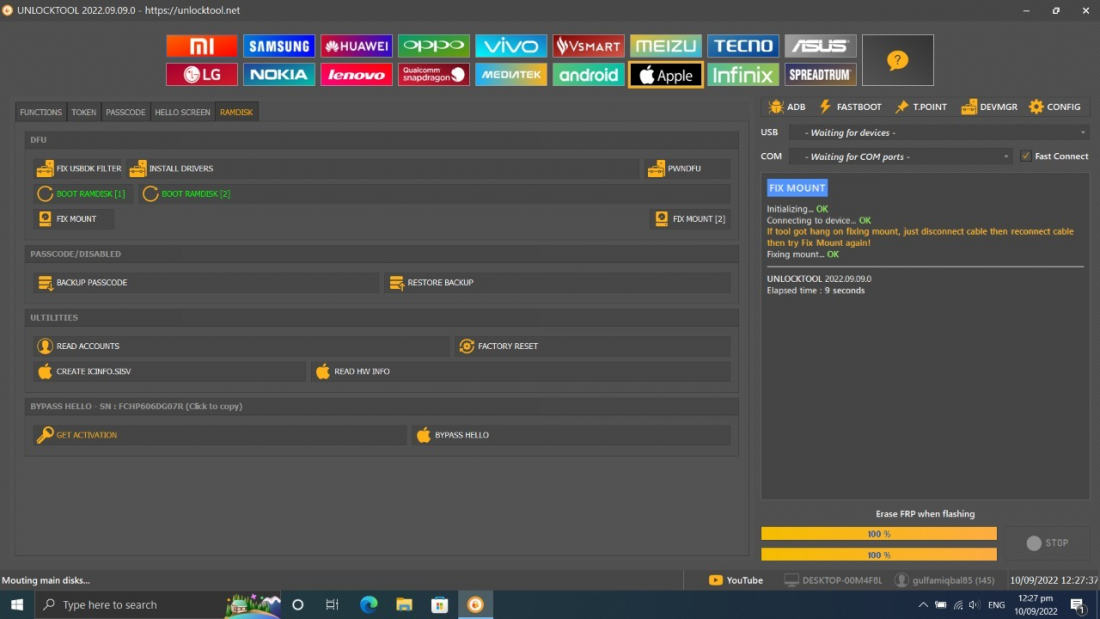Click the upper 100% progress bar
Image resolution: width=1100 pixels, height=619 pixels.
tap(878, 534)
